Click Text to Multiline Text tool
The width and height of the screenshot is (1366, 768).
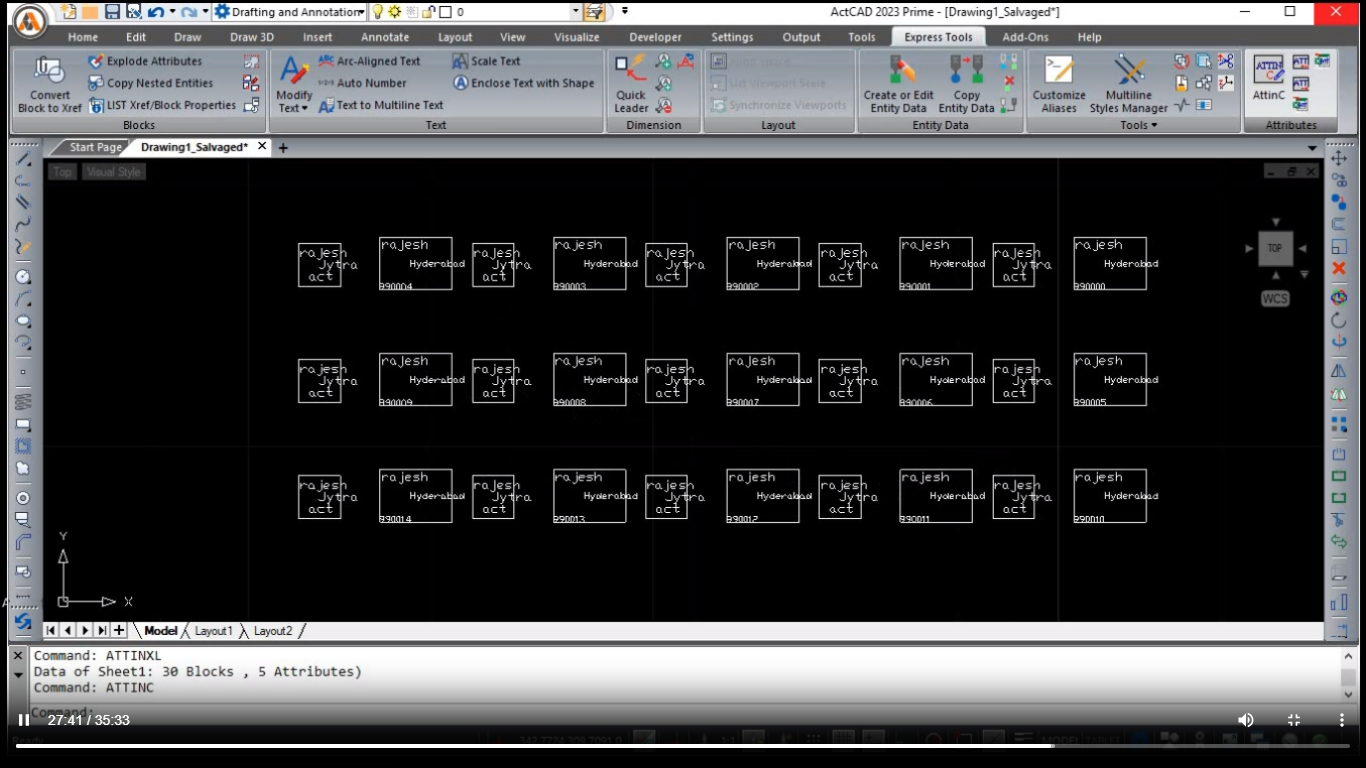[380, 105]
